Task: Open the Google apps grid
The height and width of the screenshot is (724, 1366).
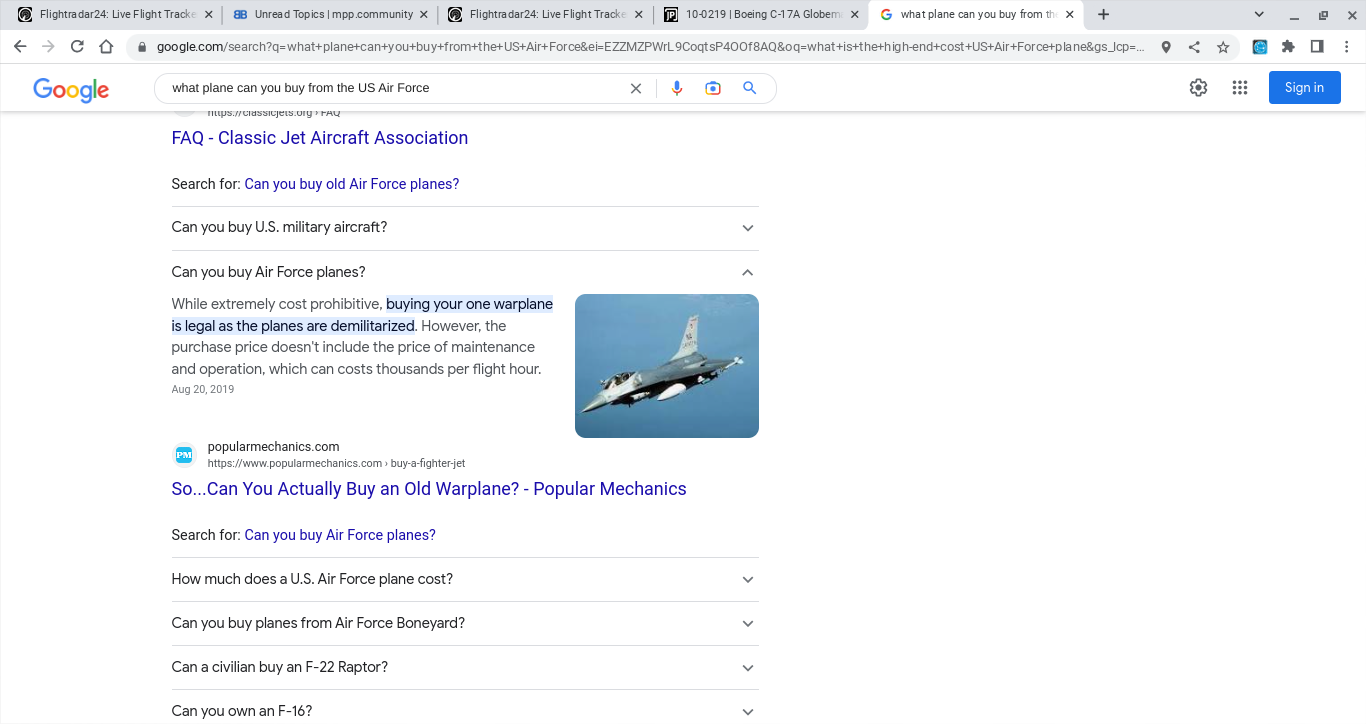Action: click(1240, 88)
